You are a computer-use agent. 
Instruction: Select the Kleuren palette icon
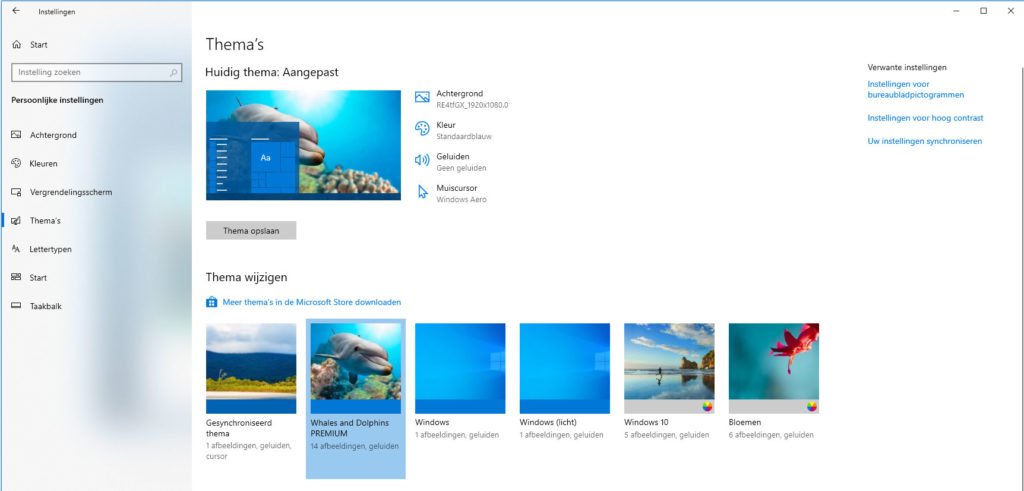click(x=16, y=163)
